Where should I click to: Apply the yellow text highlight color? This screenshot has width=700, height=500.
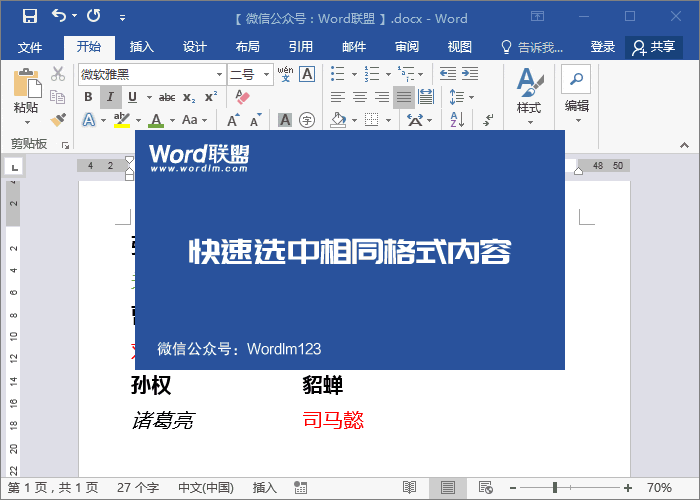coord(121,120)
